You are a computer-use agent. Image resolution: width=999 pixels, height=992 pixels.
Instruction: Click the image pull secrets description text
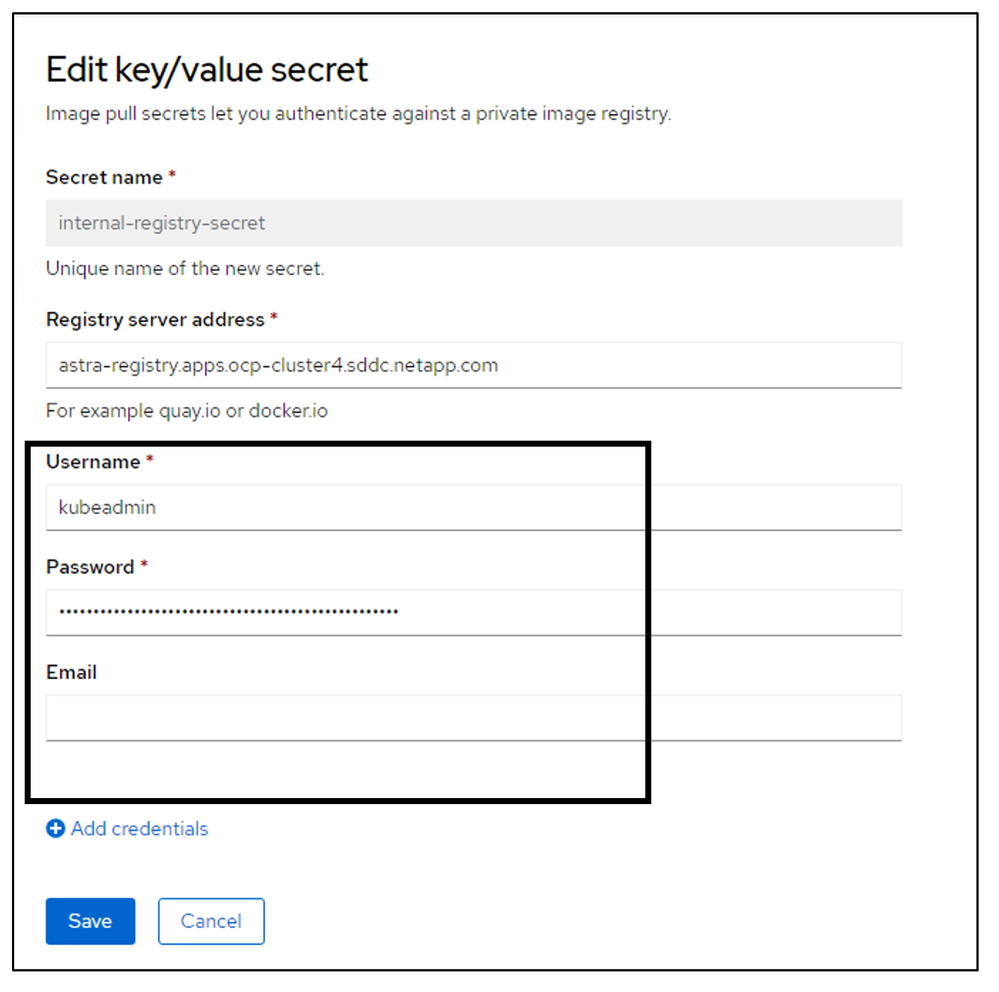click(358, 114)
